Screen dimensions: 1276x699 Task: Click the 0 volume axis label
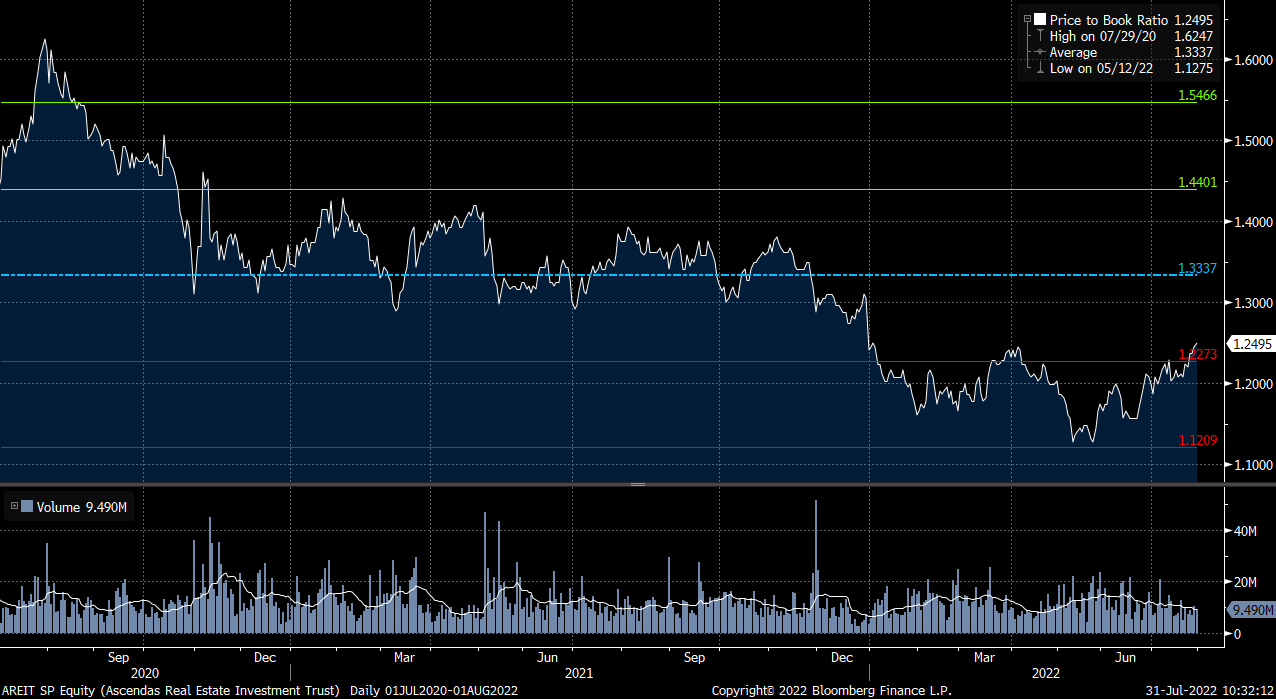coord(1237,634)
